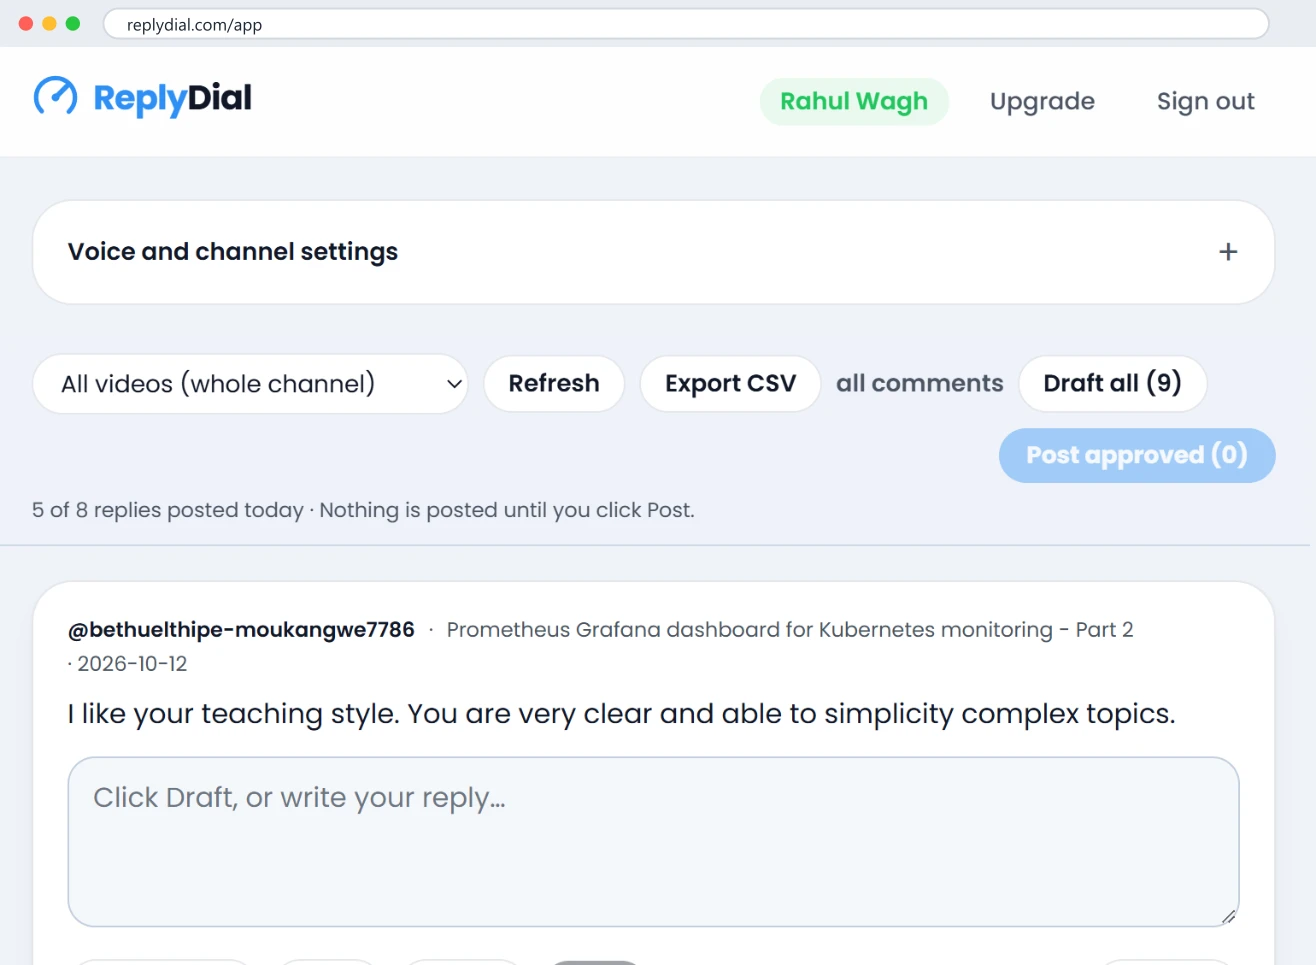Expand Voice and channel settings plus icon
The width and height of the screenshot is (1316, 965).
1228,252
